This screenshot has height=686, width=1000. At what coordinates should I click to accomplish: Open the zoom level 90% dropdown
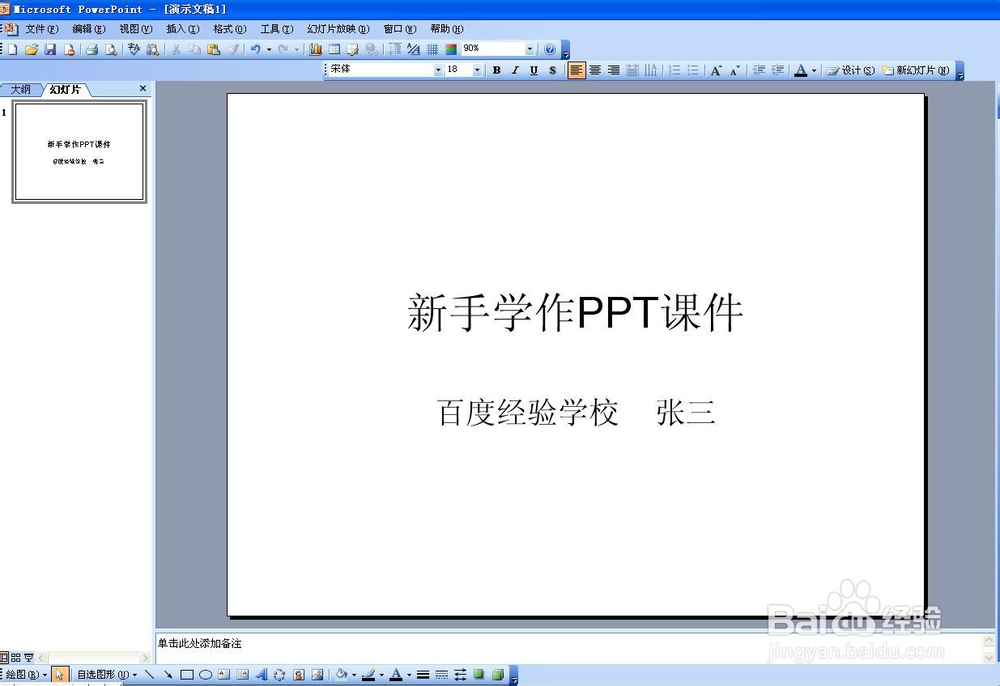tap(528, 48)
